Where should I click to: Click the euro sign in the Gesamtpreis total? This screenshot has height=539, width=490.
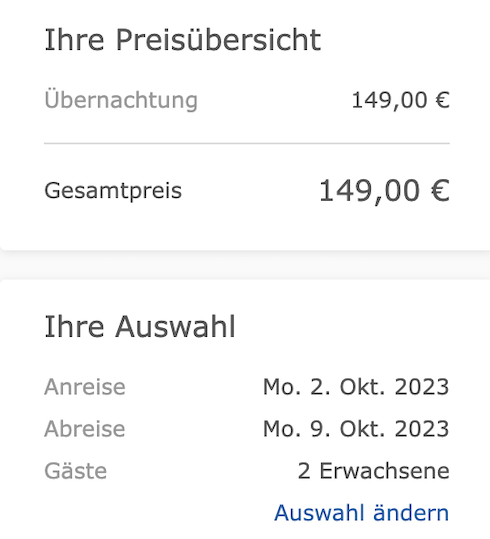pos(440,190)
